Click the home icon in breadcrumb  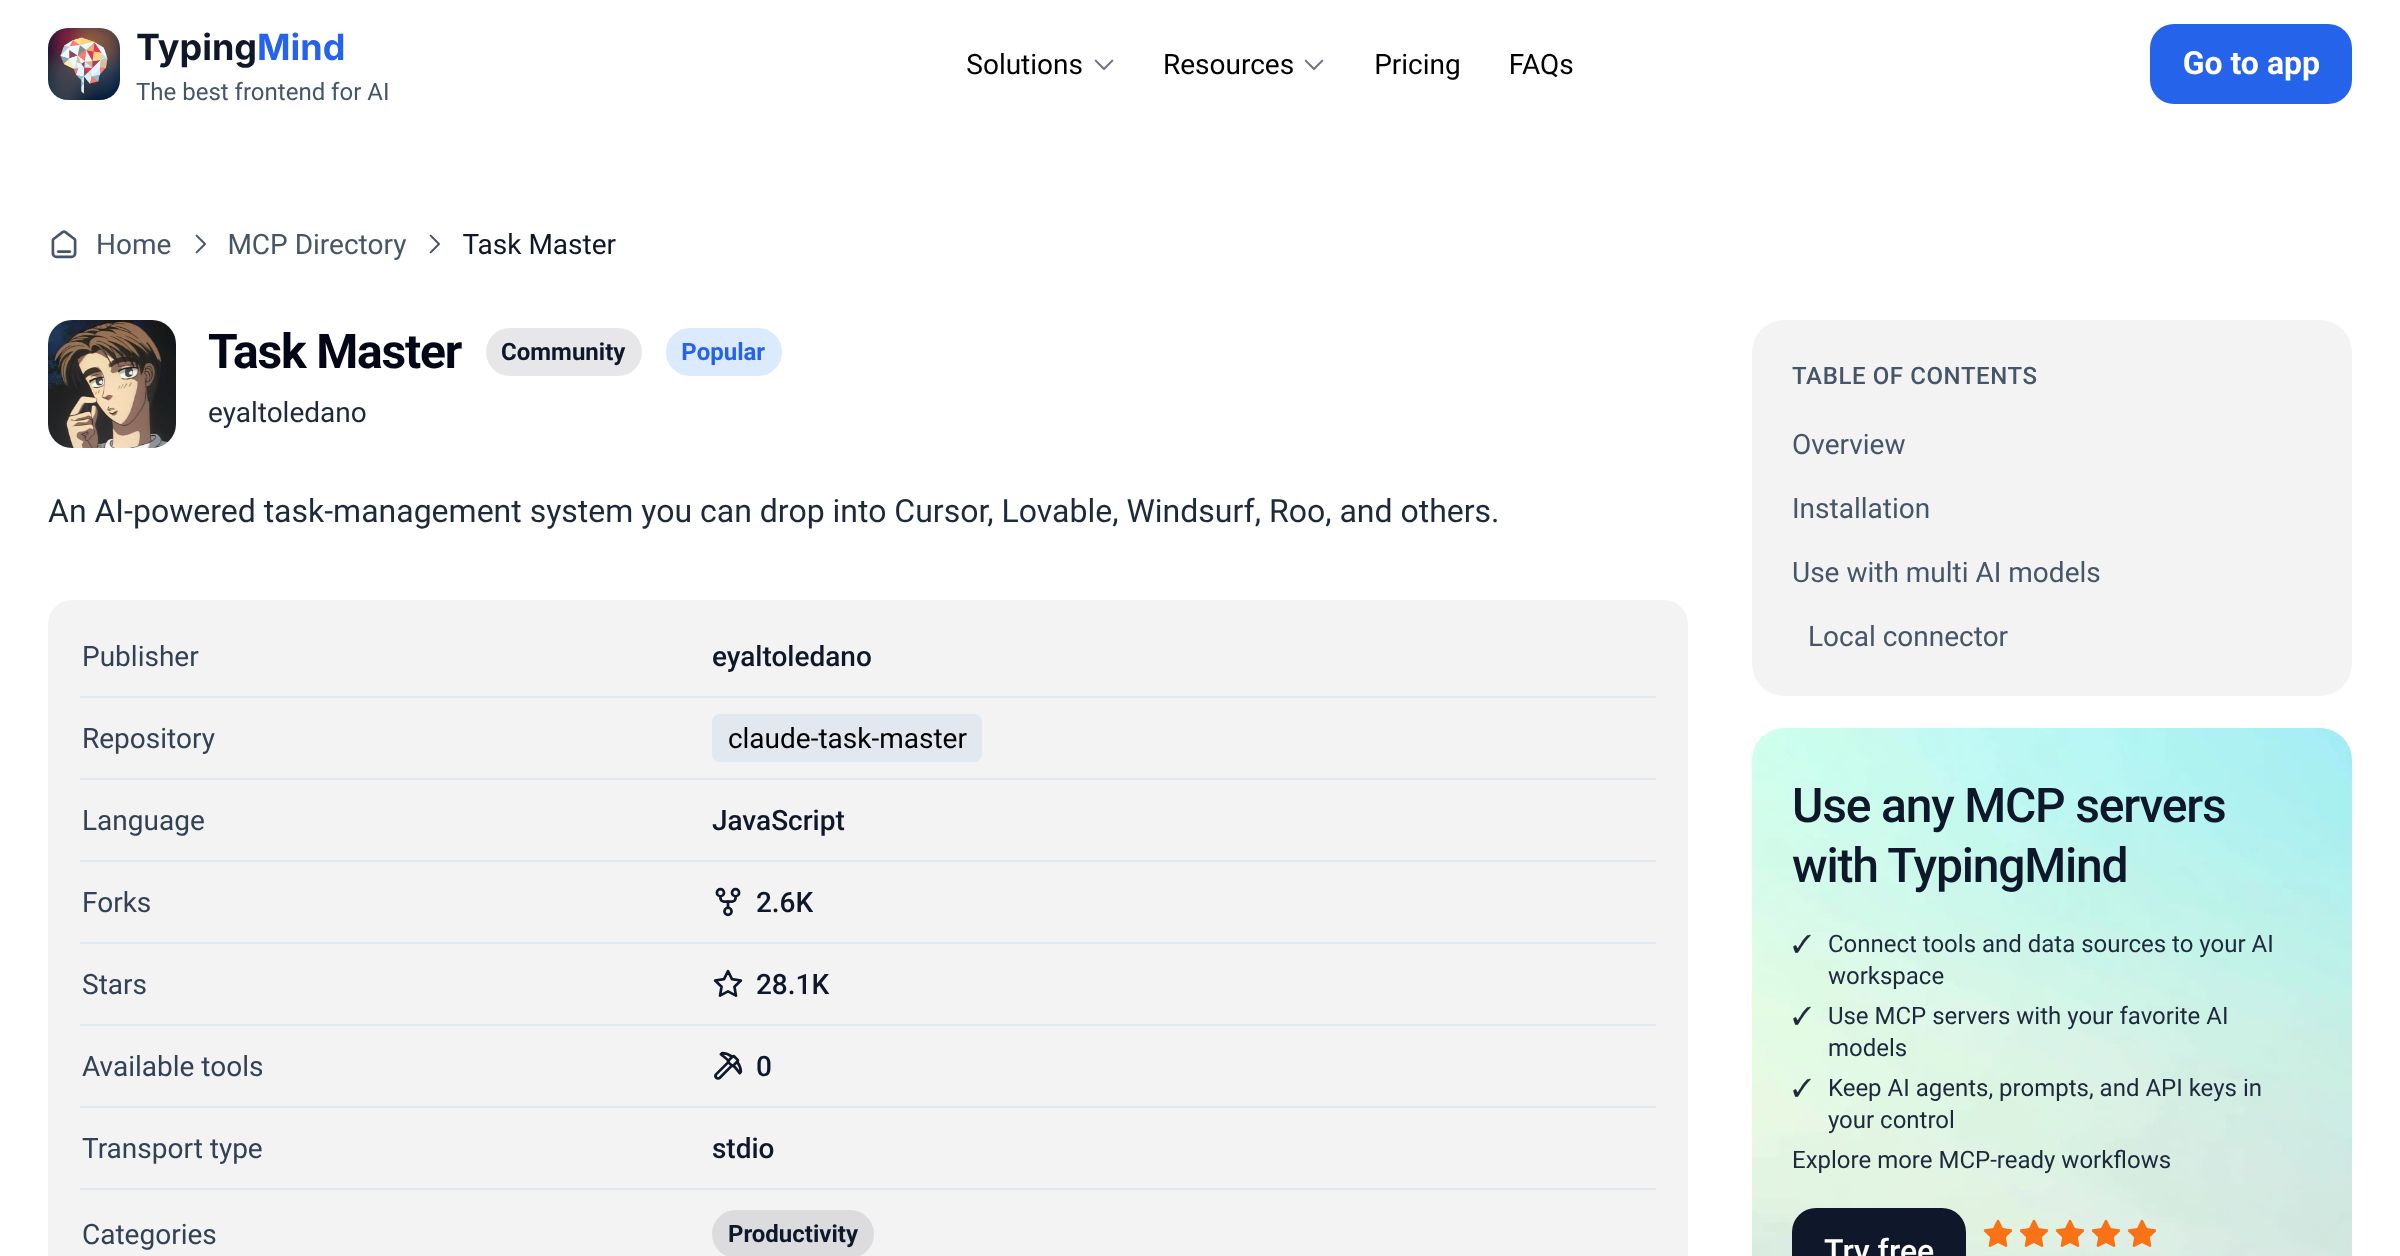(64, 244)
